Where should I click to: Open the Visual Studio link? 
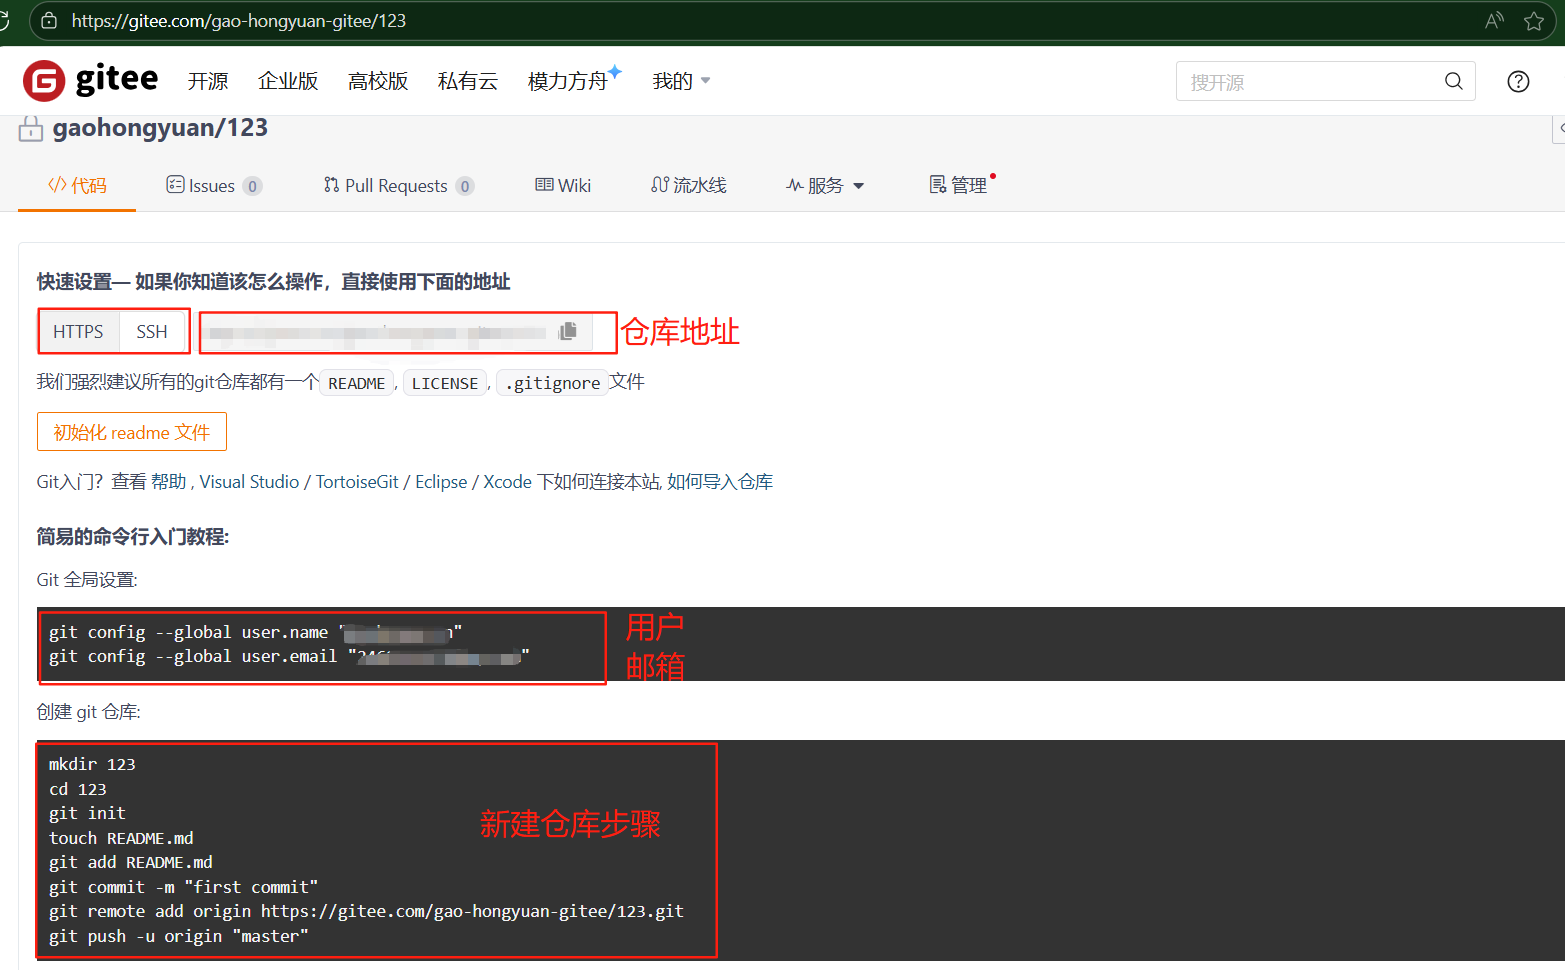249,482
